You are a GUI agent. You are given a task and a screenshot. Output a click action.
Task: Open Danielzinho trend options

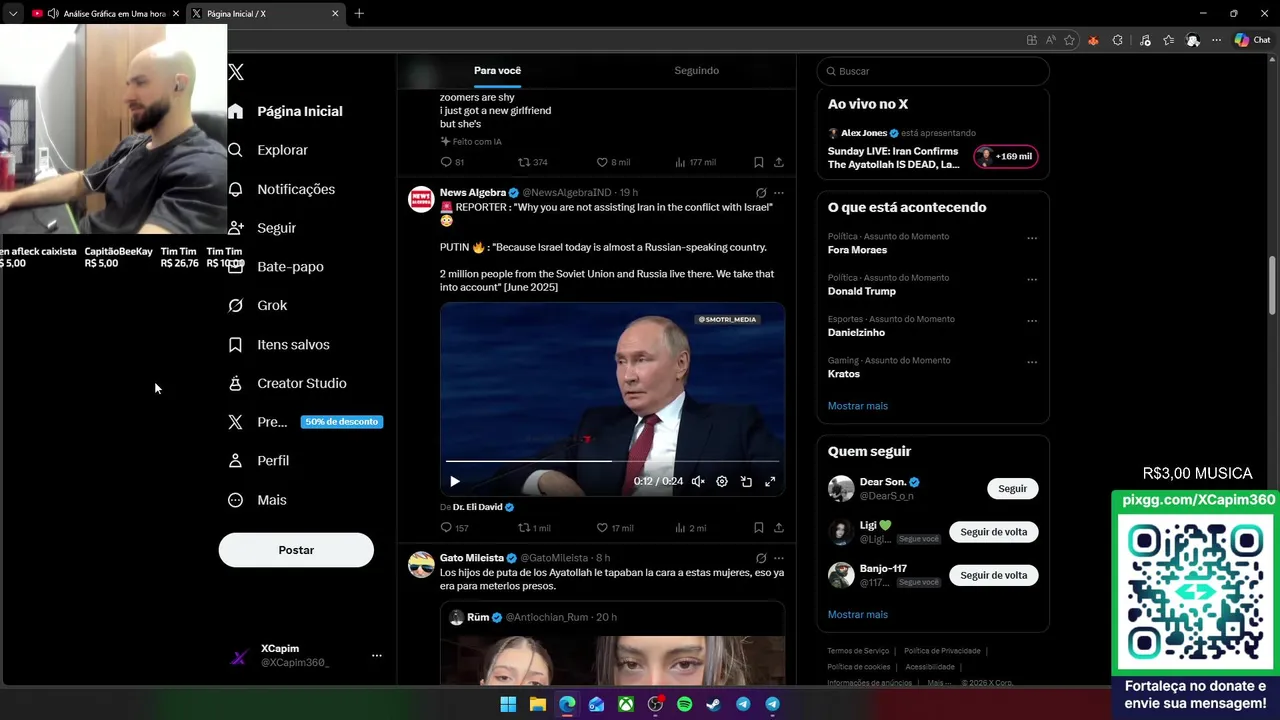pyautogui.click(x=1032, y=321)
